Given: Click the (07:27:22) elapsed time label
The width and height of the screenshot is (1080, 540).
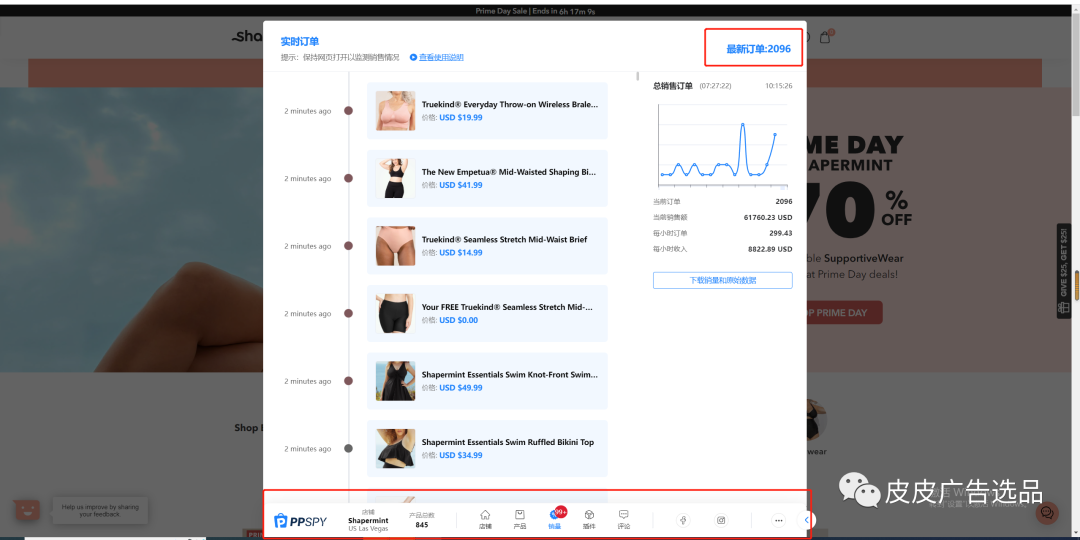Looking at the screenshot, I should tap(715, 86).
